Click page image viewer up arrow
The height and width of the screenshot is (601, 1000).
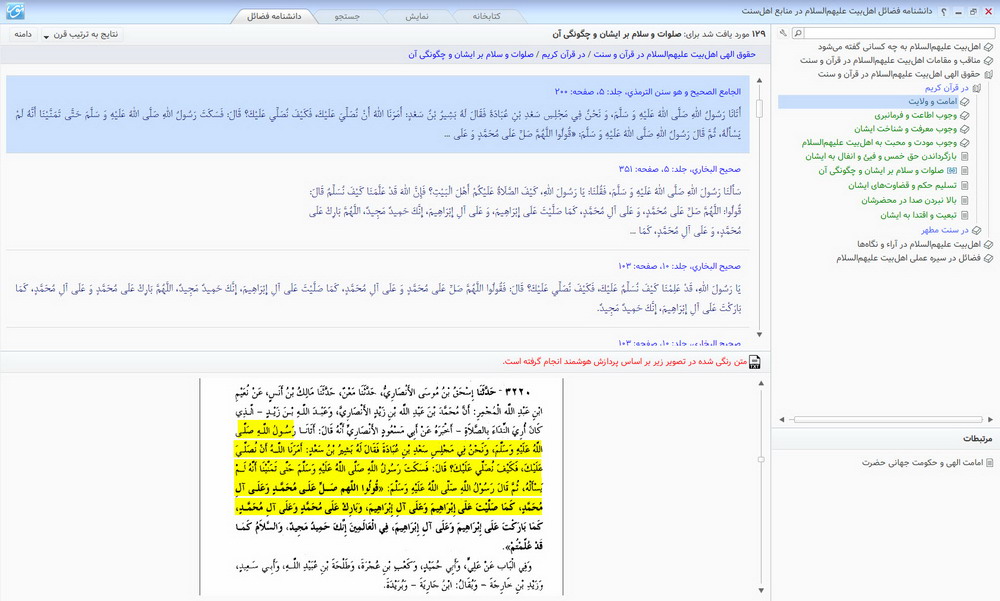(x=761, y=383)
